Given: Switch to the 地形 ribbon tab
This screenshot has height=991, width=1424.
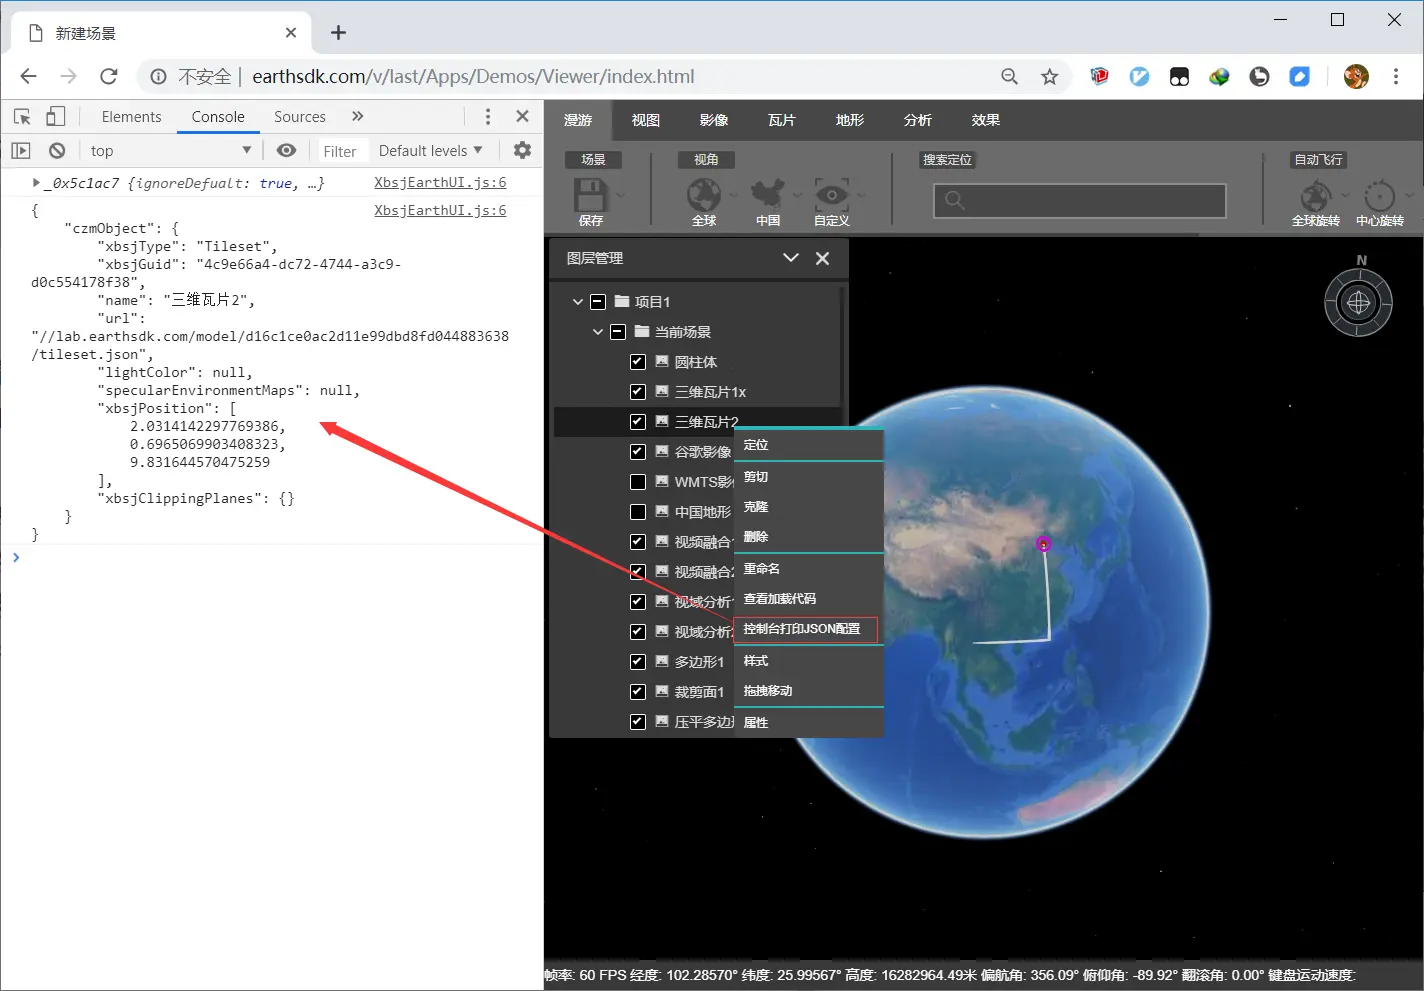Looking at the screenshot, I should (849, 120).
